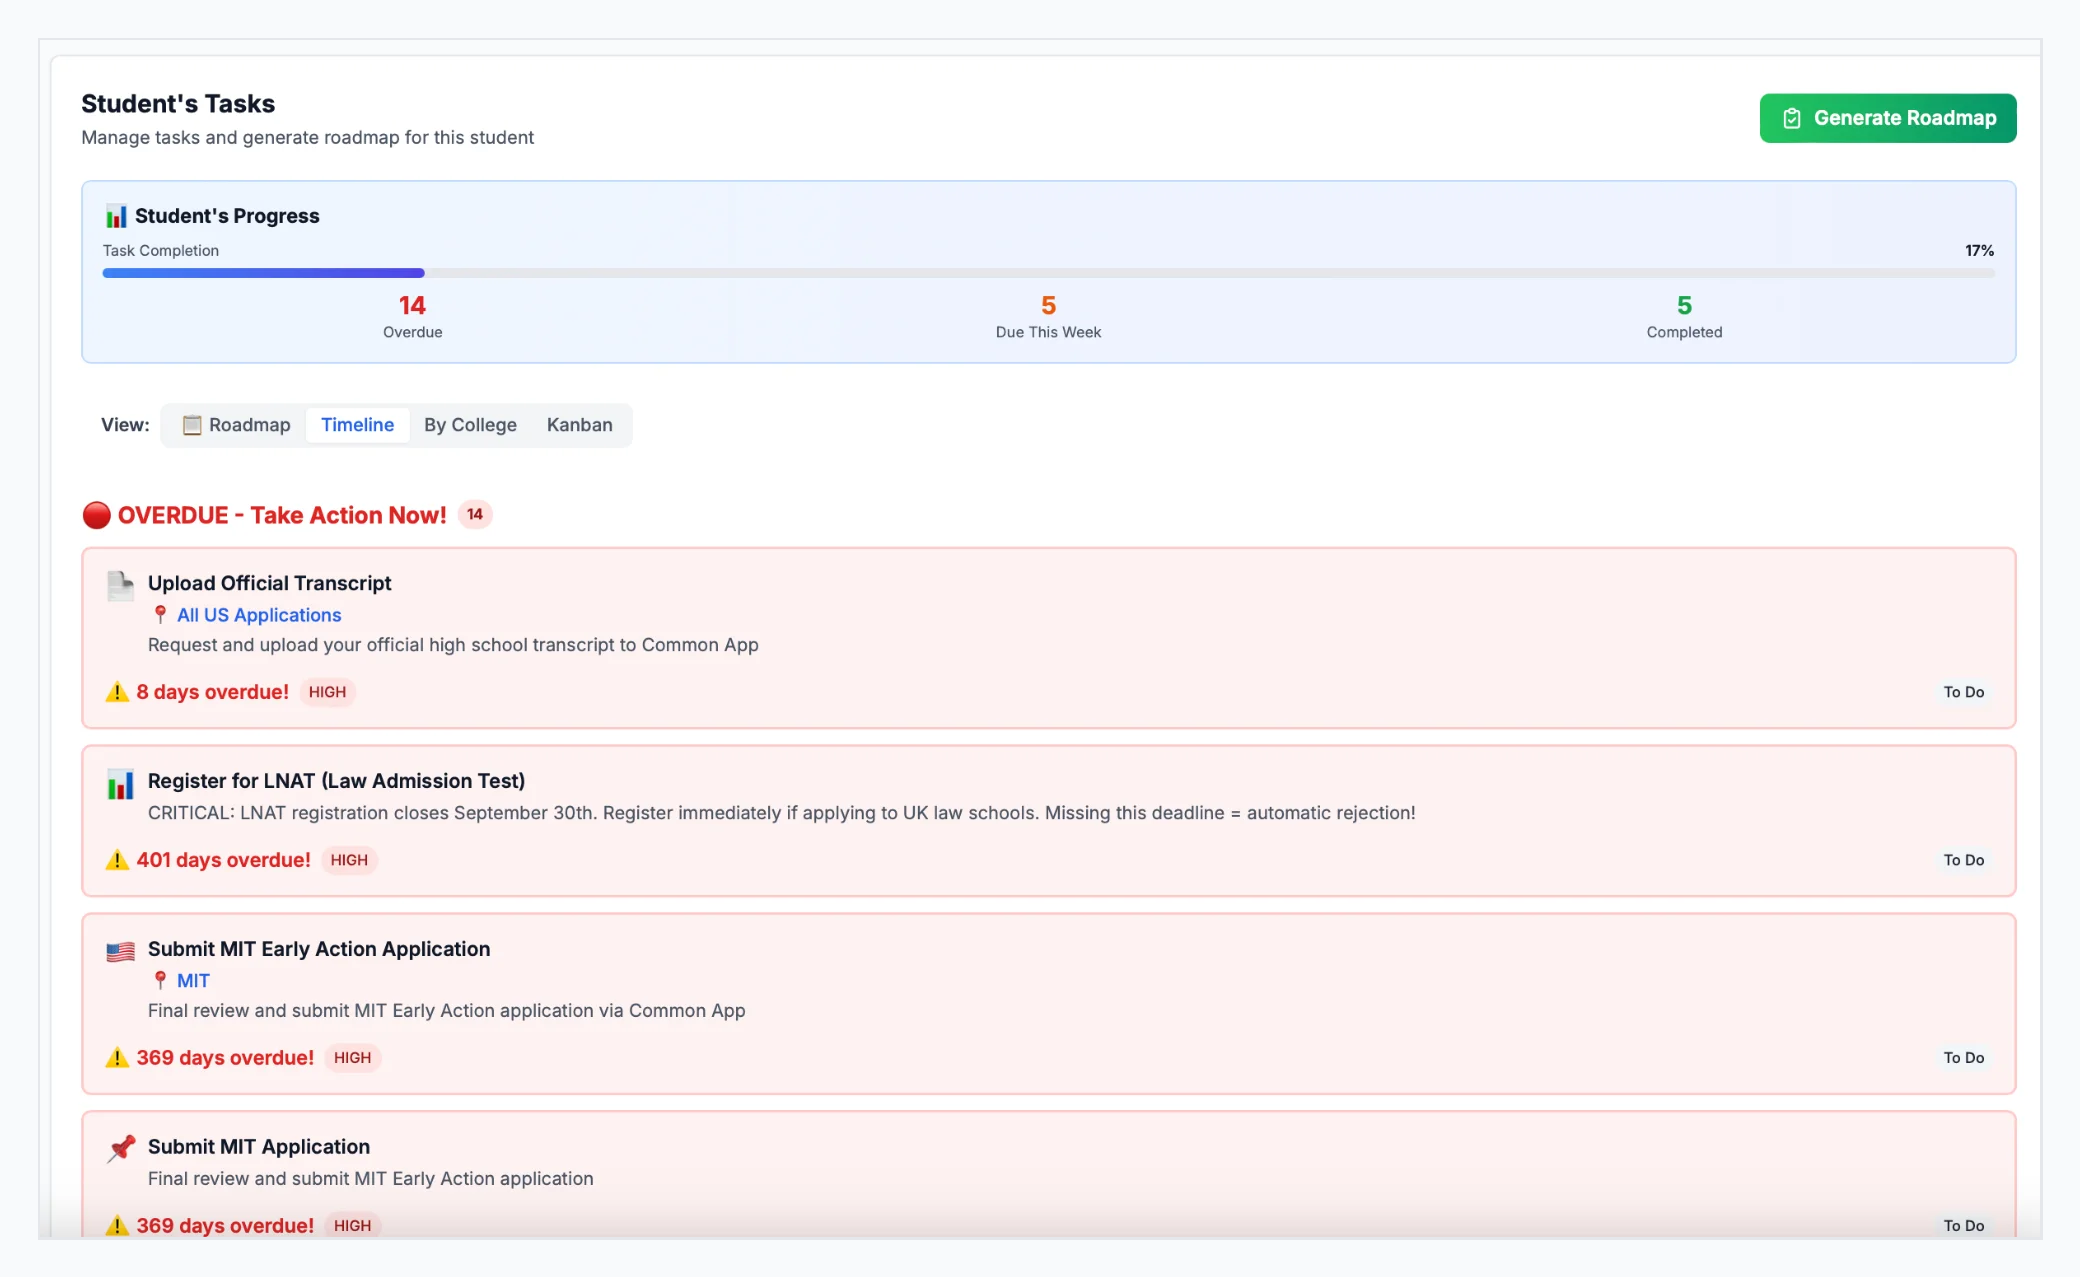Open the Kanban view
Viewport: 2080px width, 1277px height.
click(579, 425)
